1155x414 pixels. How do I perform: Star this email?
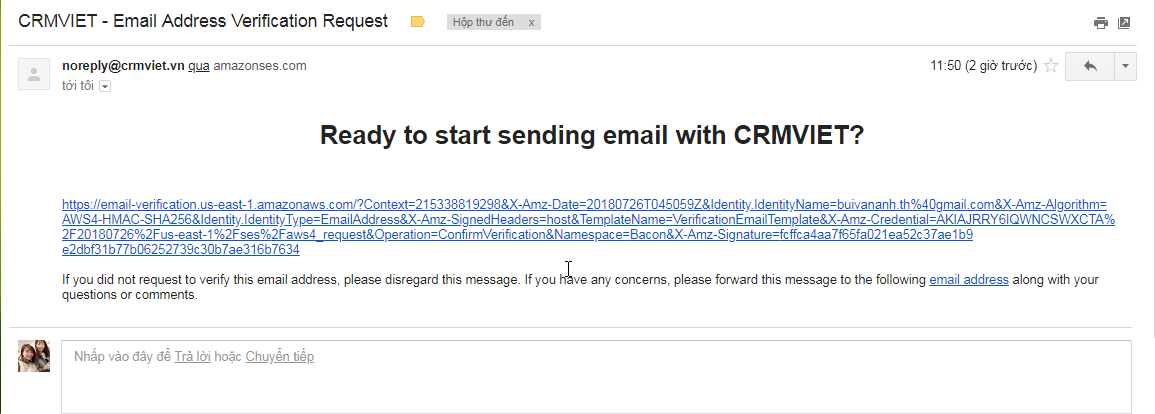(1051, 67)
